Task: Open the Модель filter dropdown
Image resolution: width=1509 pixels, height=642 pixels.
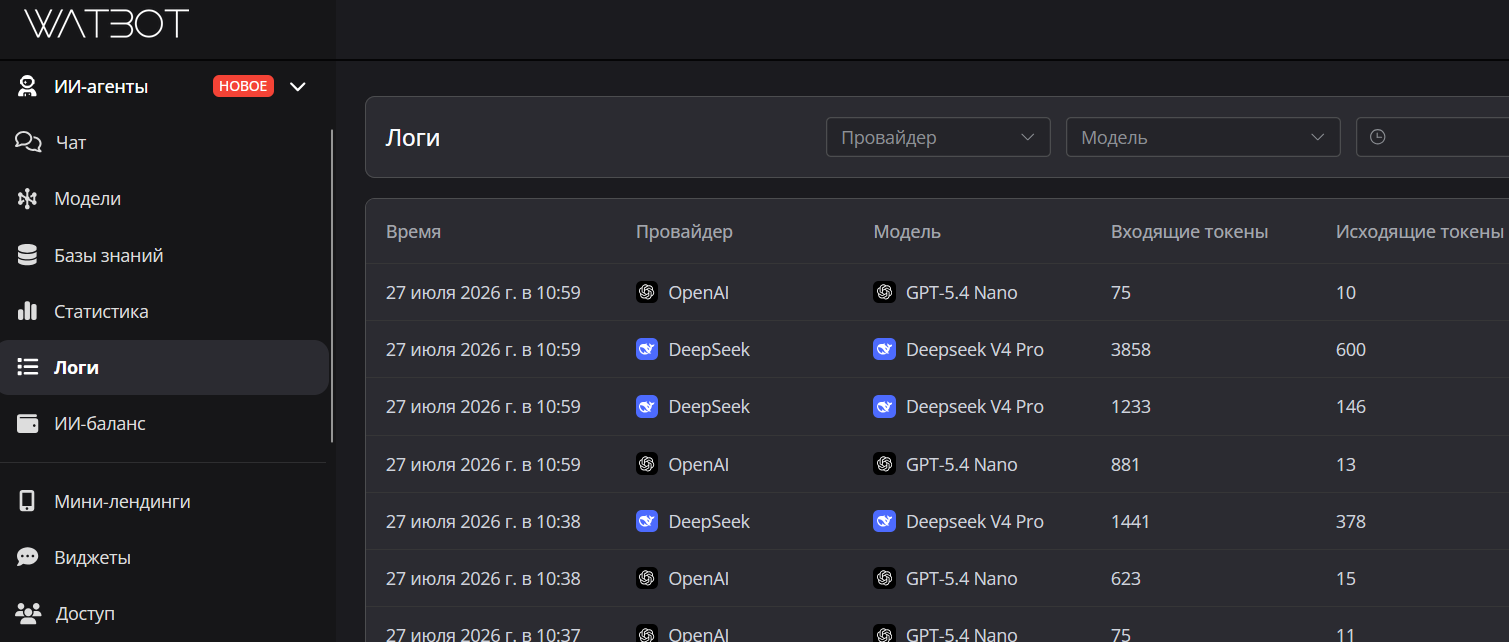Action: (x=1203, y=137)
